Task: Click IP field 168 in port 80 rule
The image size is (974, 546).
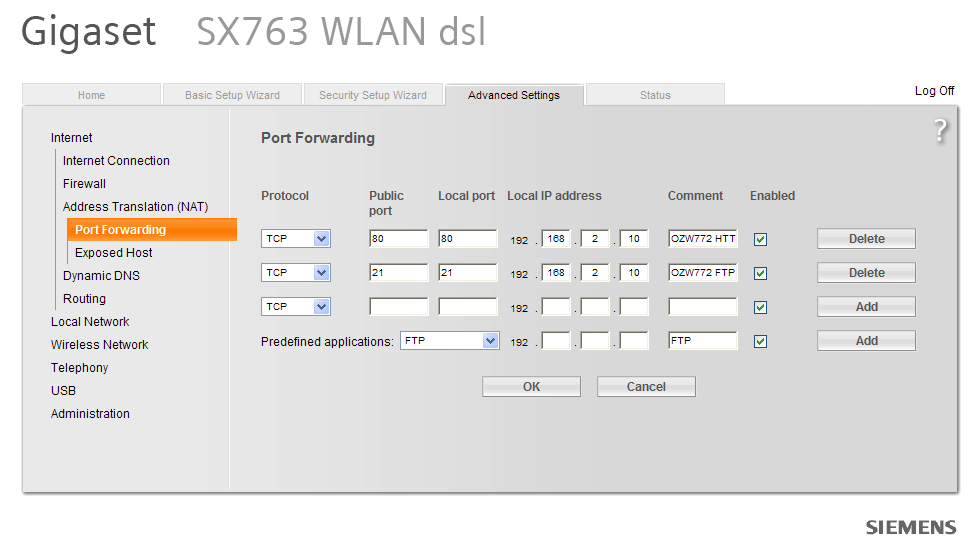Action: coord(556,239)
